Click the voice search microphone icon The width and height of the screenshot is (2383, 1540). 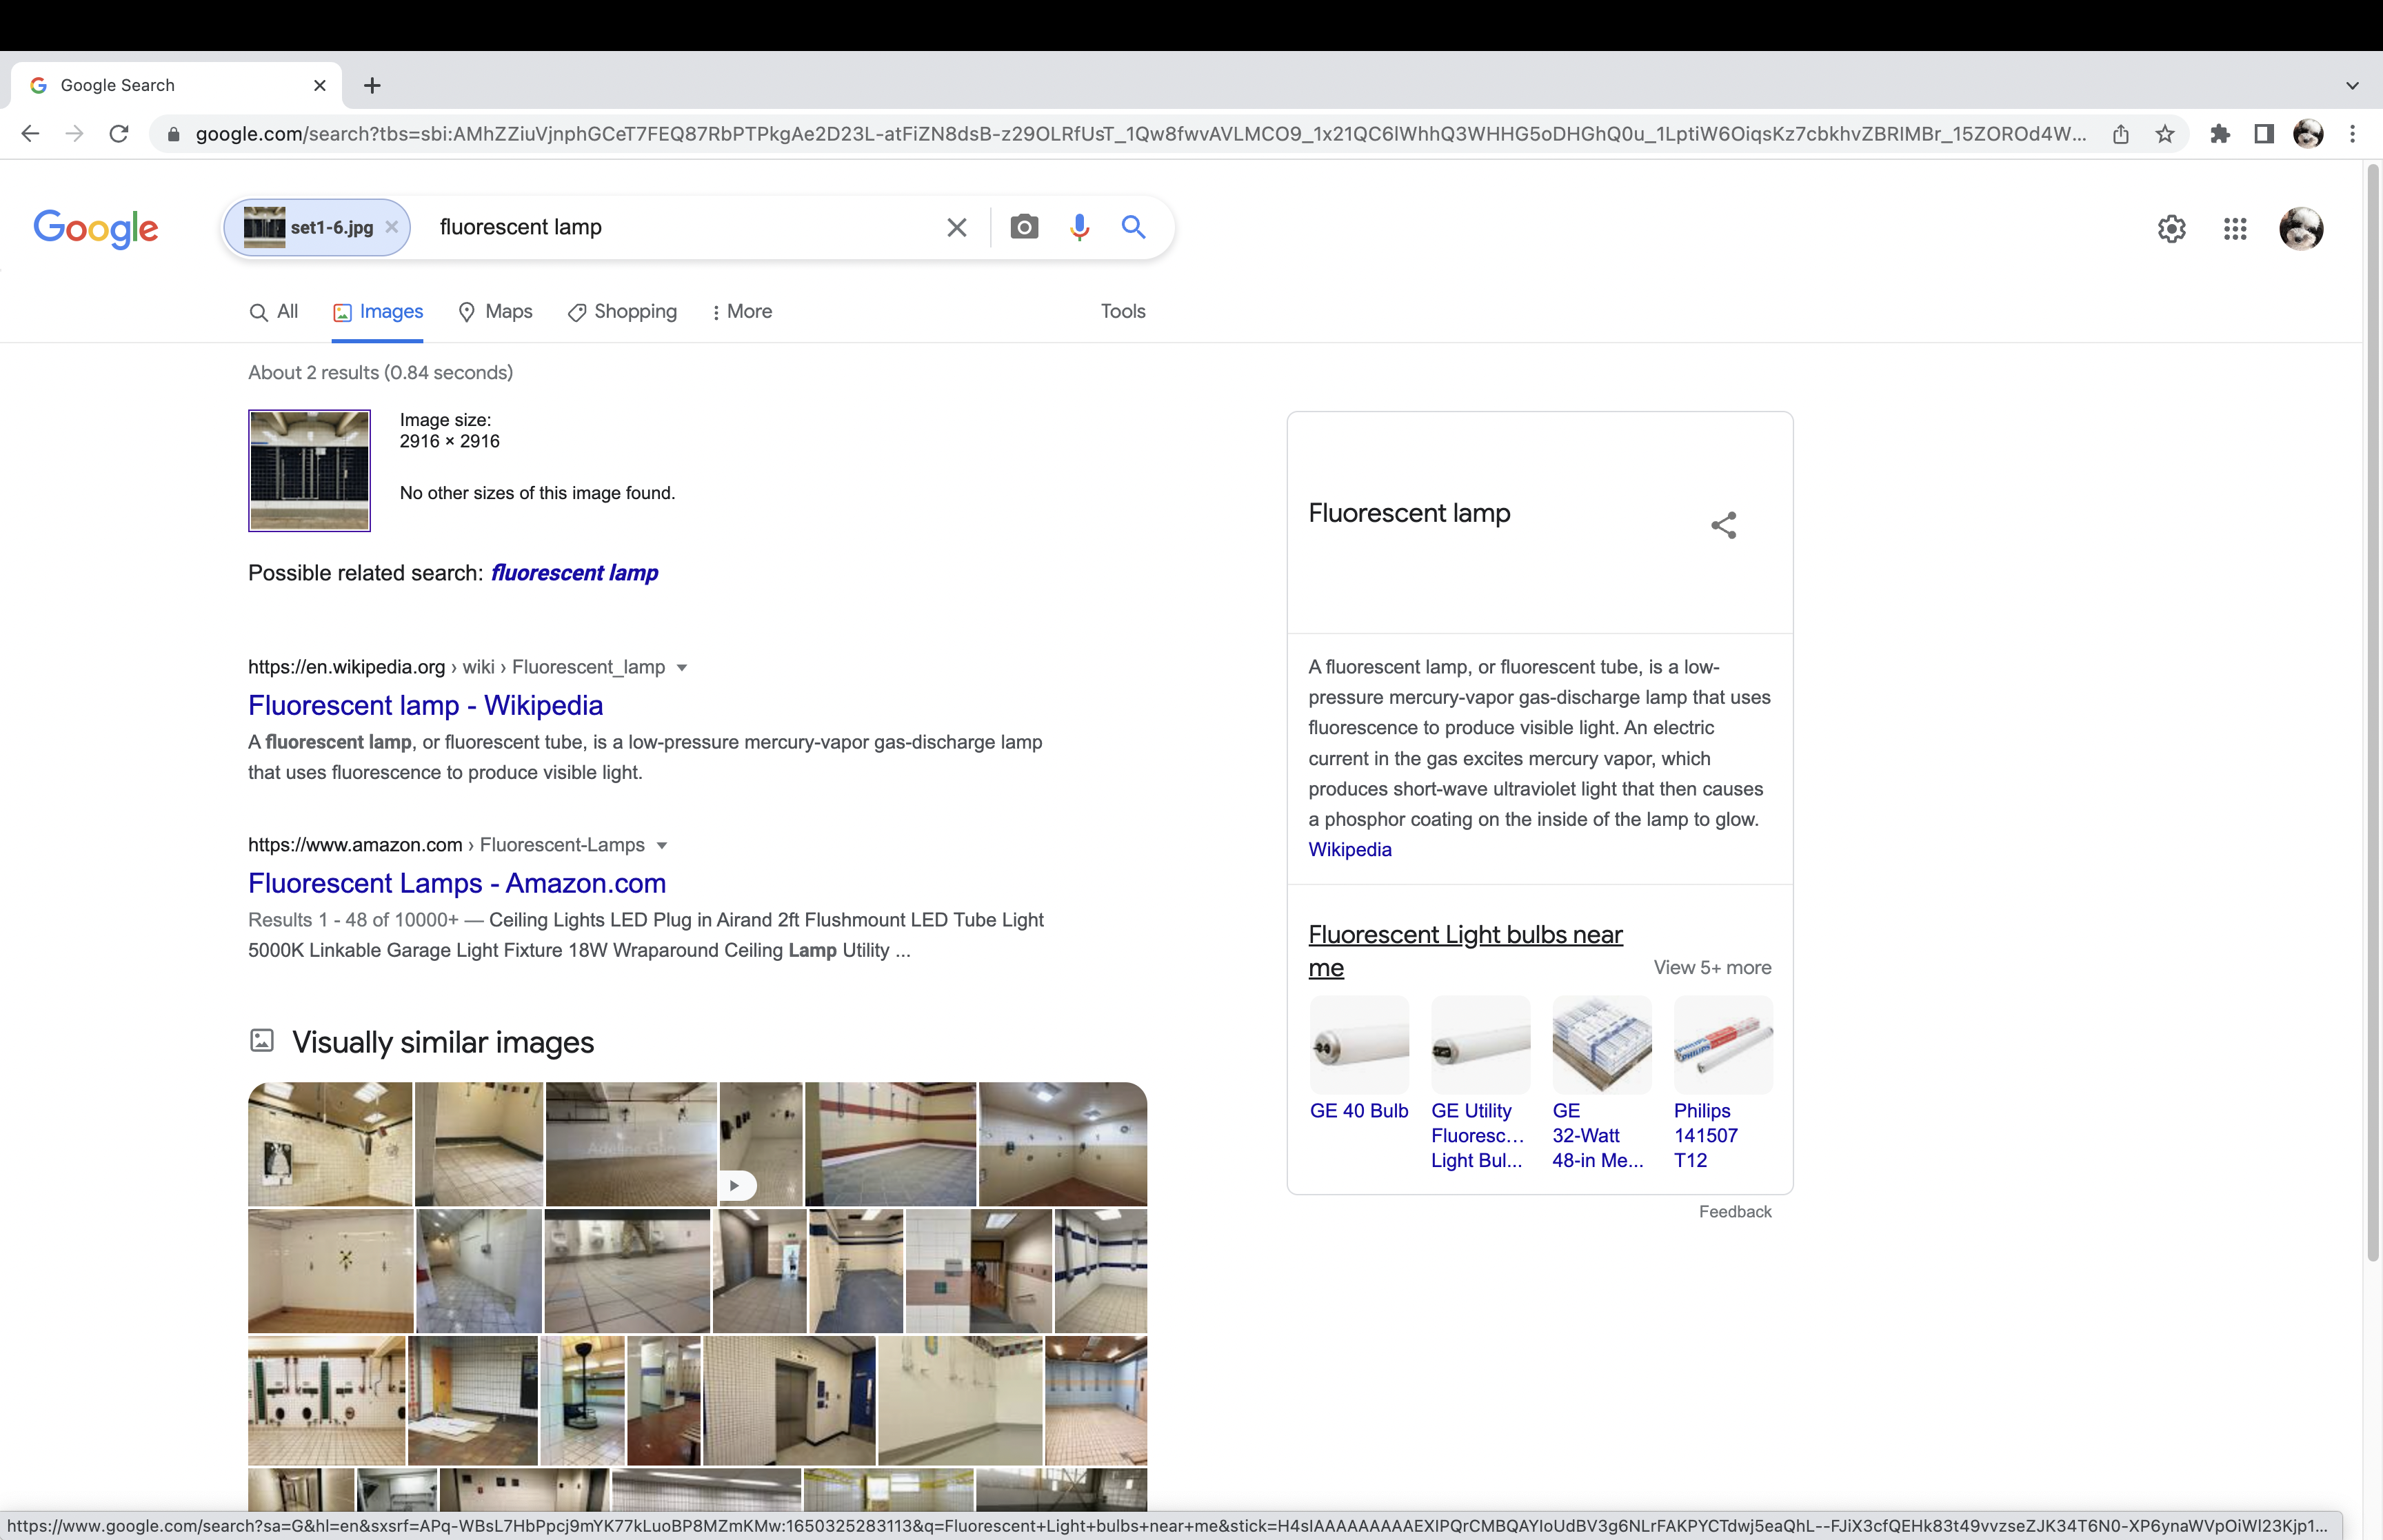click(1079, 227)
